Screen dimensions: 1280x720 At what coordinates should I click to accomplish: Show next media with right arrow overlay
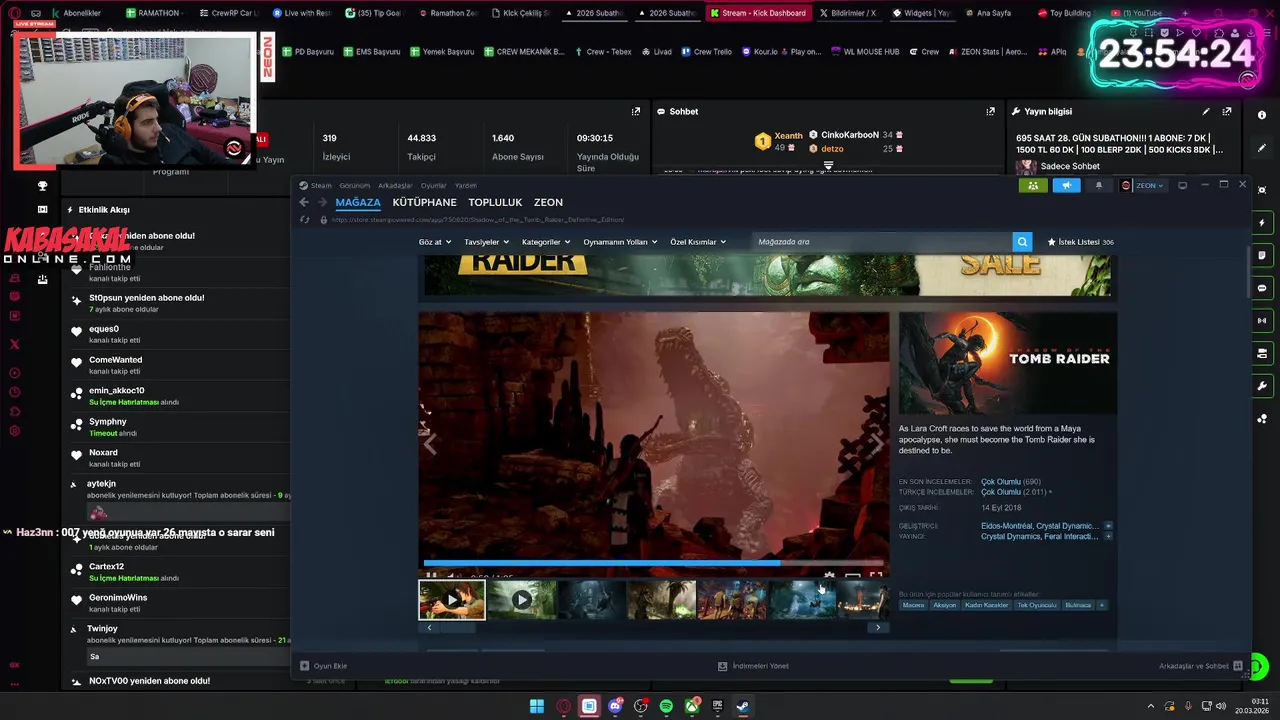pyautogui.click(x=876, y=444)
